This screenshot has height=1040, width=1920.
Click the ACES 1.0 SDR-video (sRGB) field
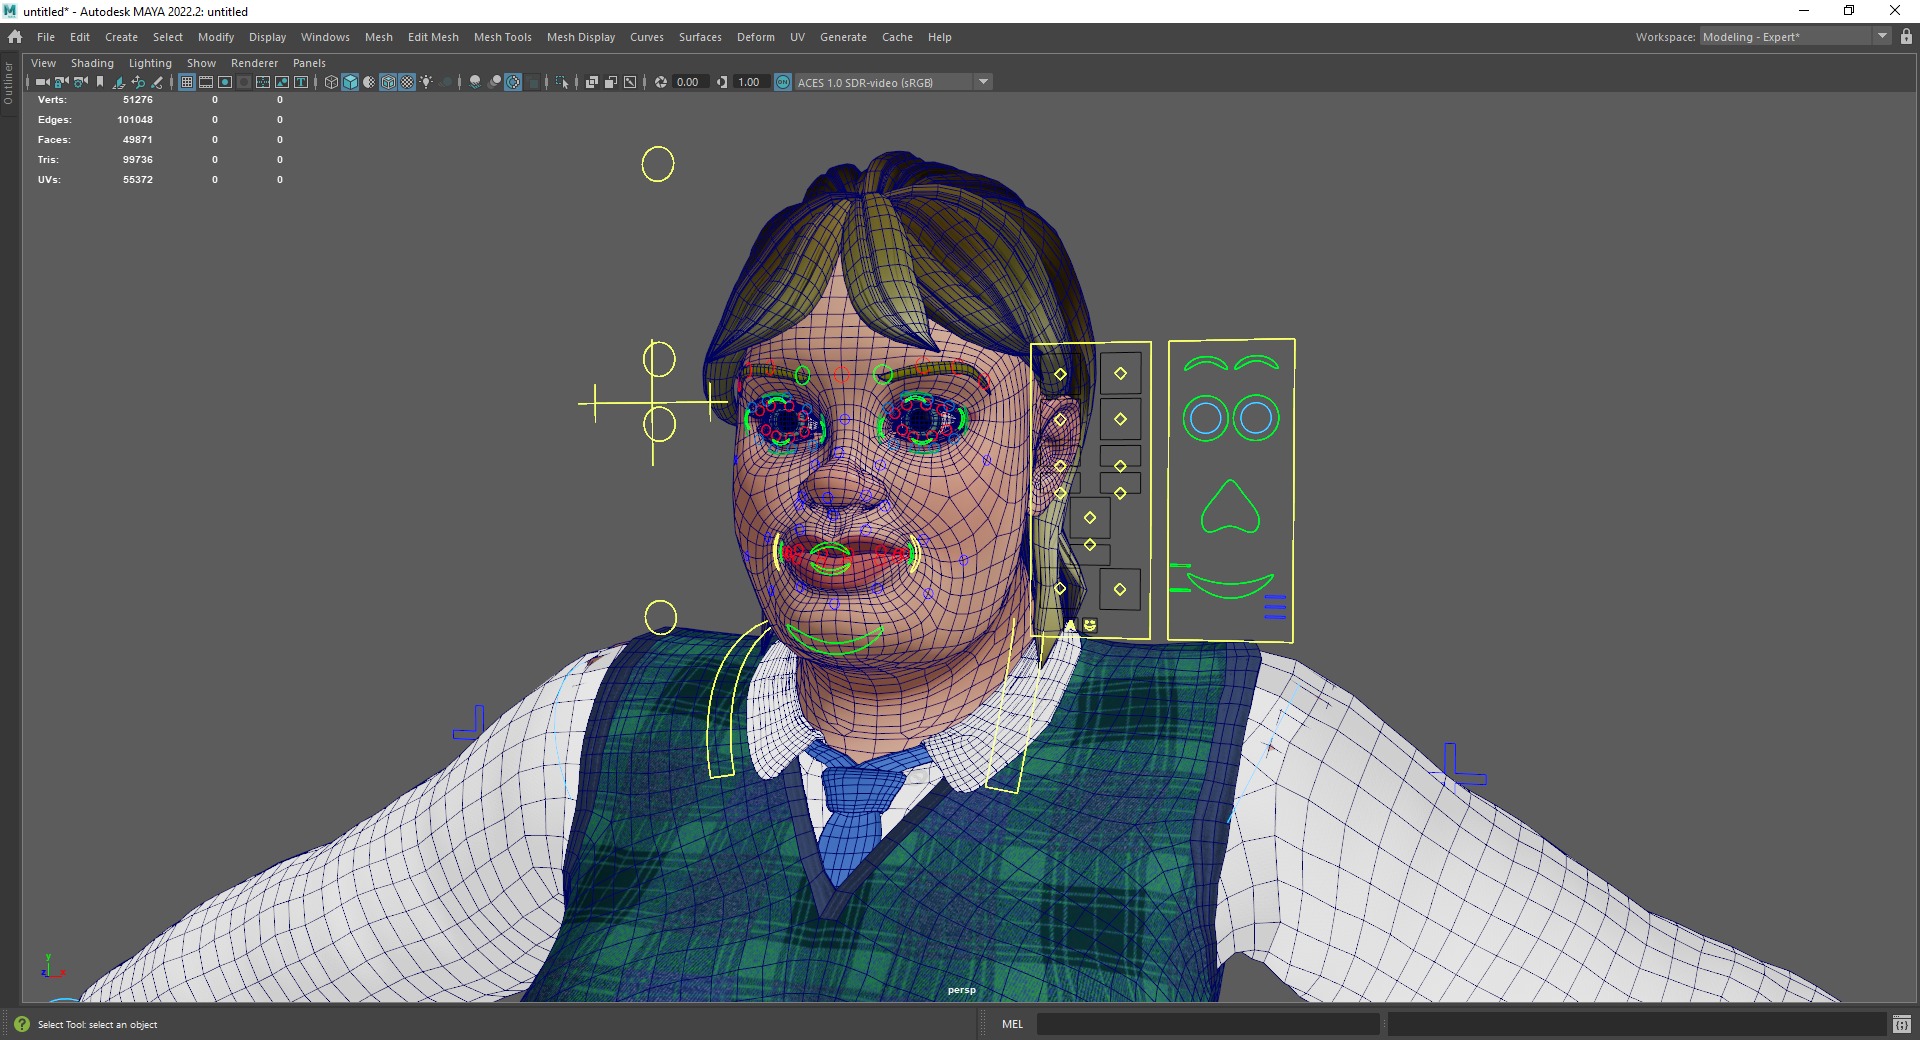pyautogui.click(x=884, y=82)
